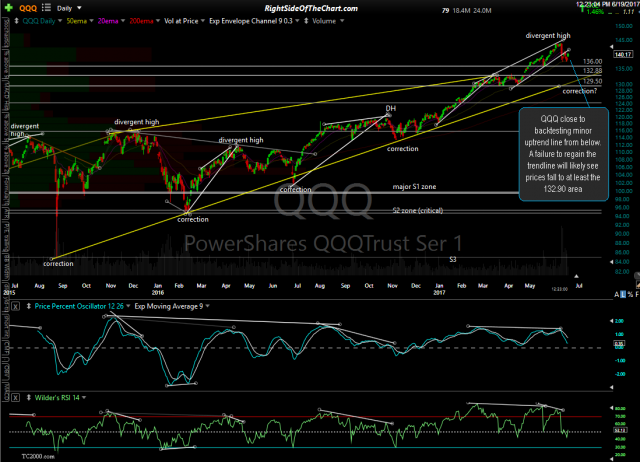Screen dimensions: 640x462
Task: Click the RSI current value label
Action: click(620, 430)
